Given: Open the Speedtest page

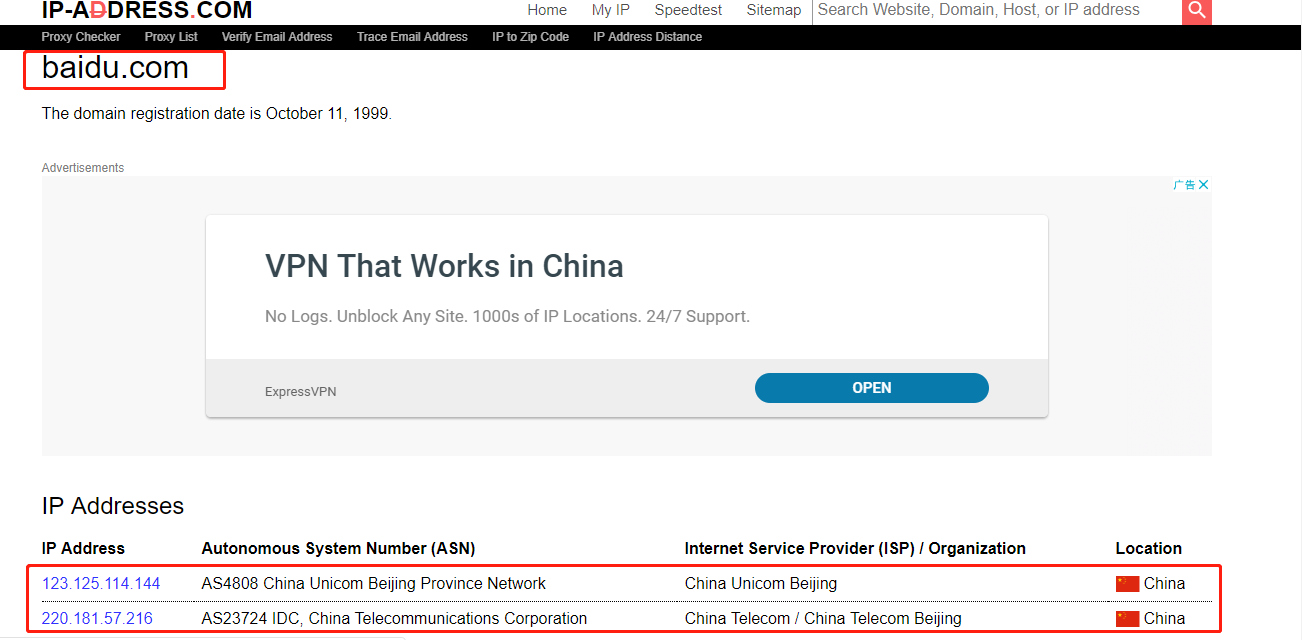Looking at the screenshot, I should pos(688,10).
